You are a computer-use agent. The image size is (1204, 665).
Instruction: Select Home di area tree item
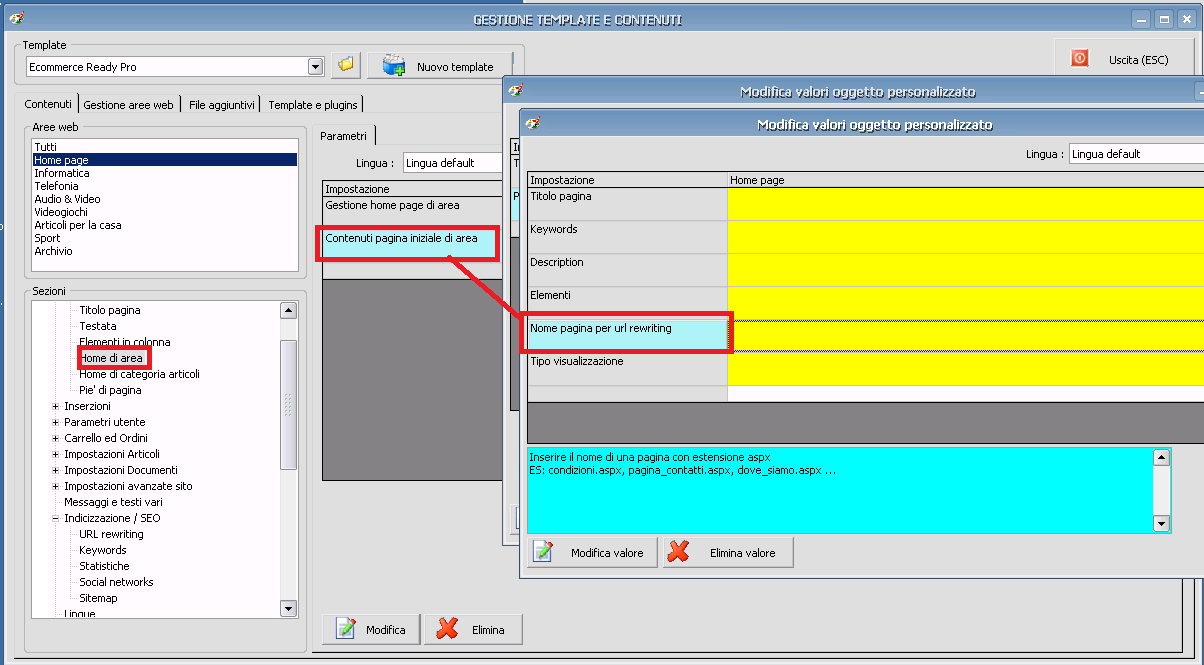click(112, 358)
